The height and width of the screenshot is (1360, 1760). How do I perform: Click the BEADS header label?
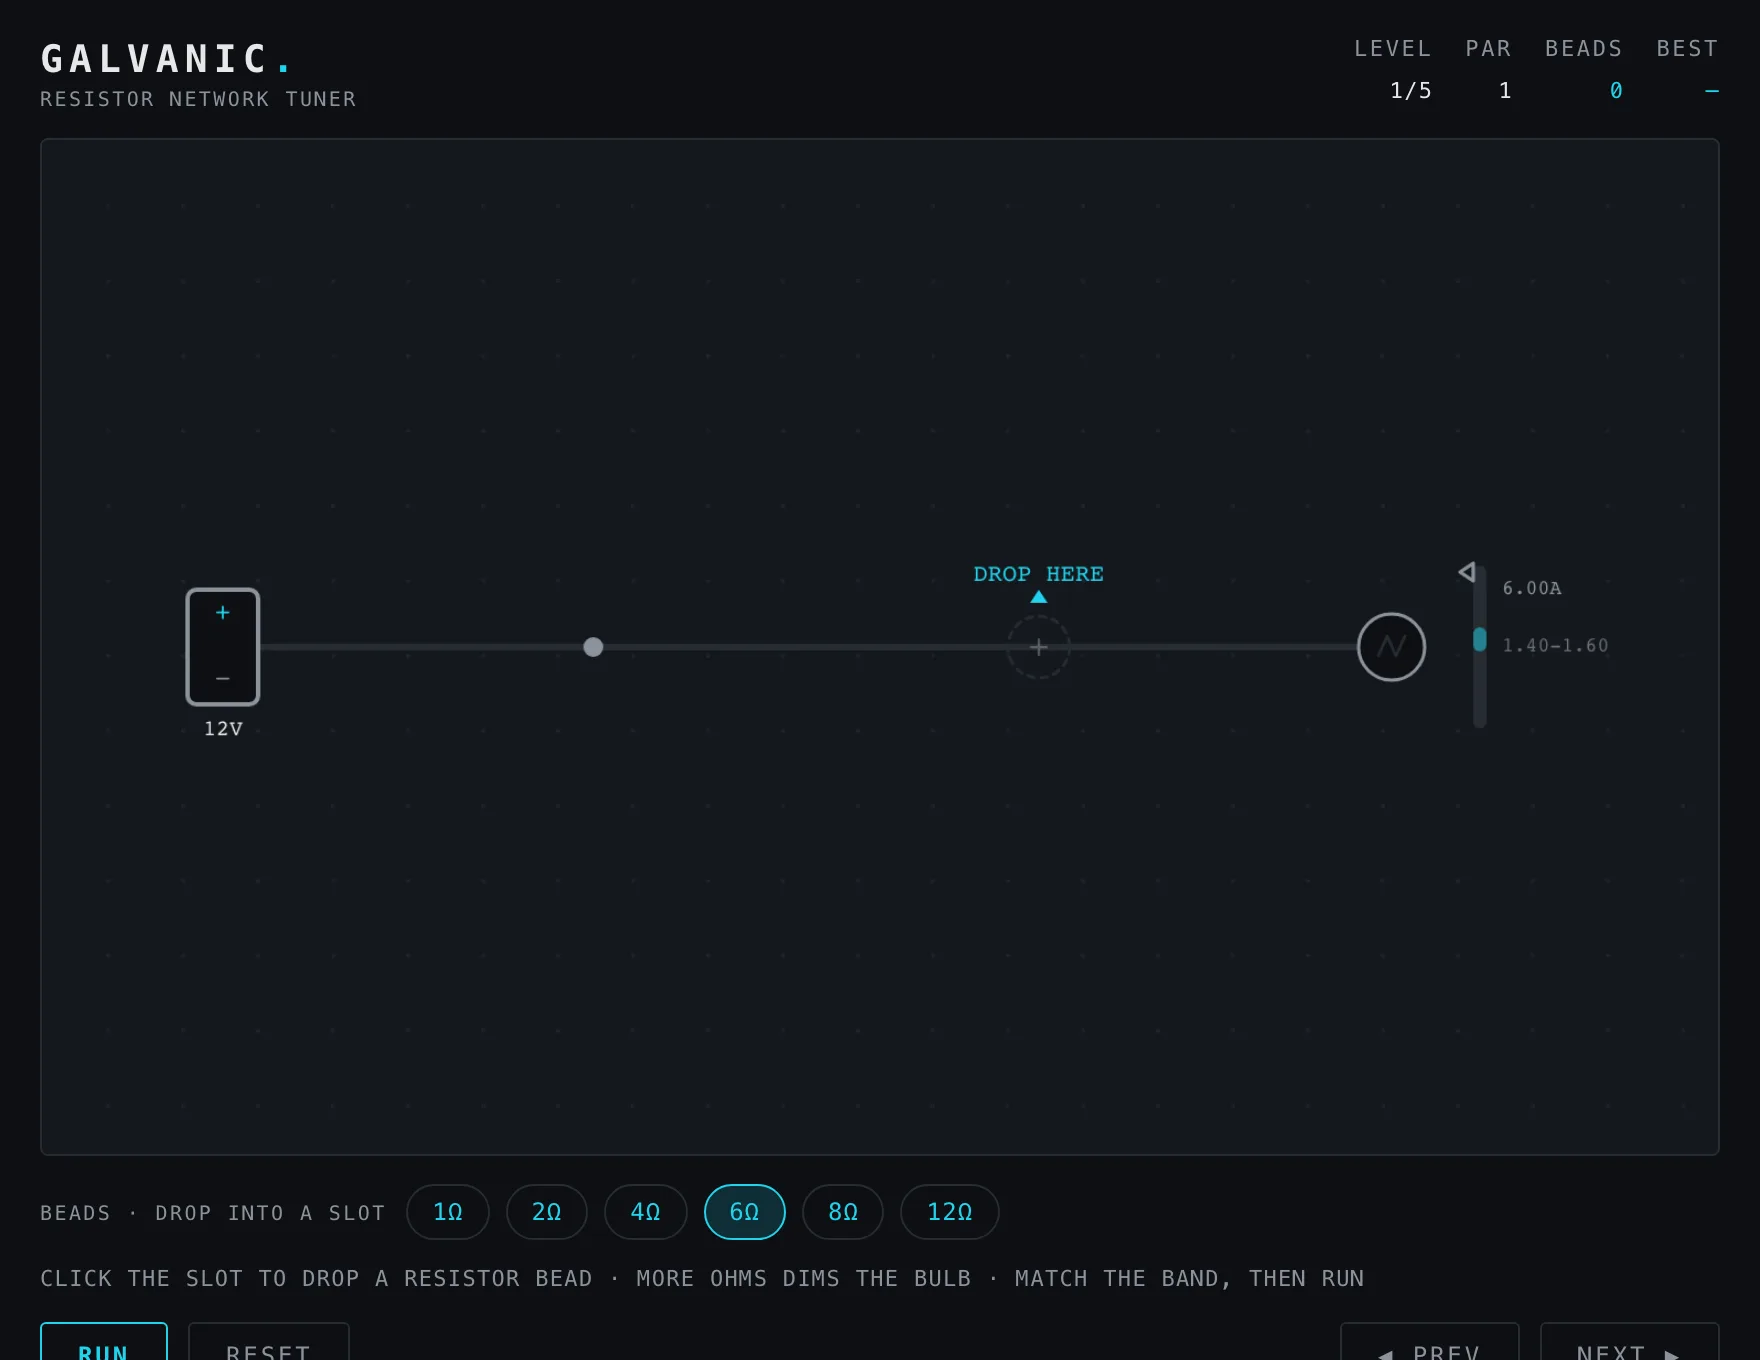pyautogui.click(x=1584, y=48)
